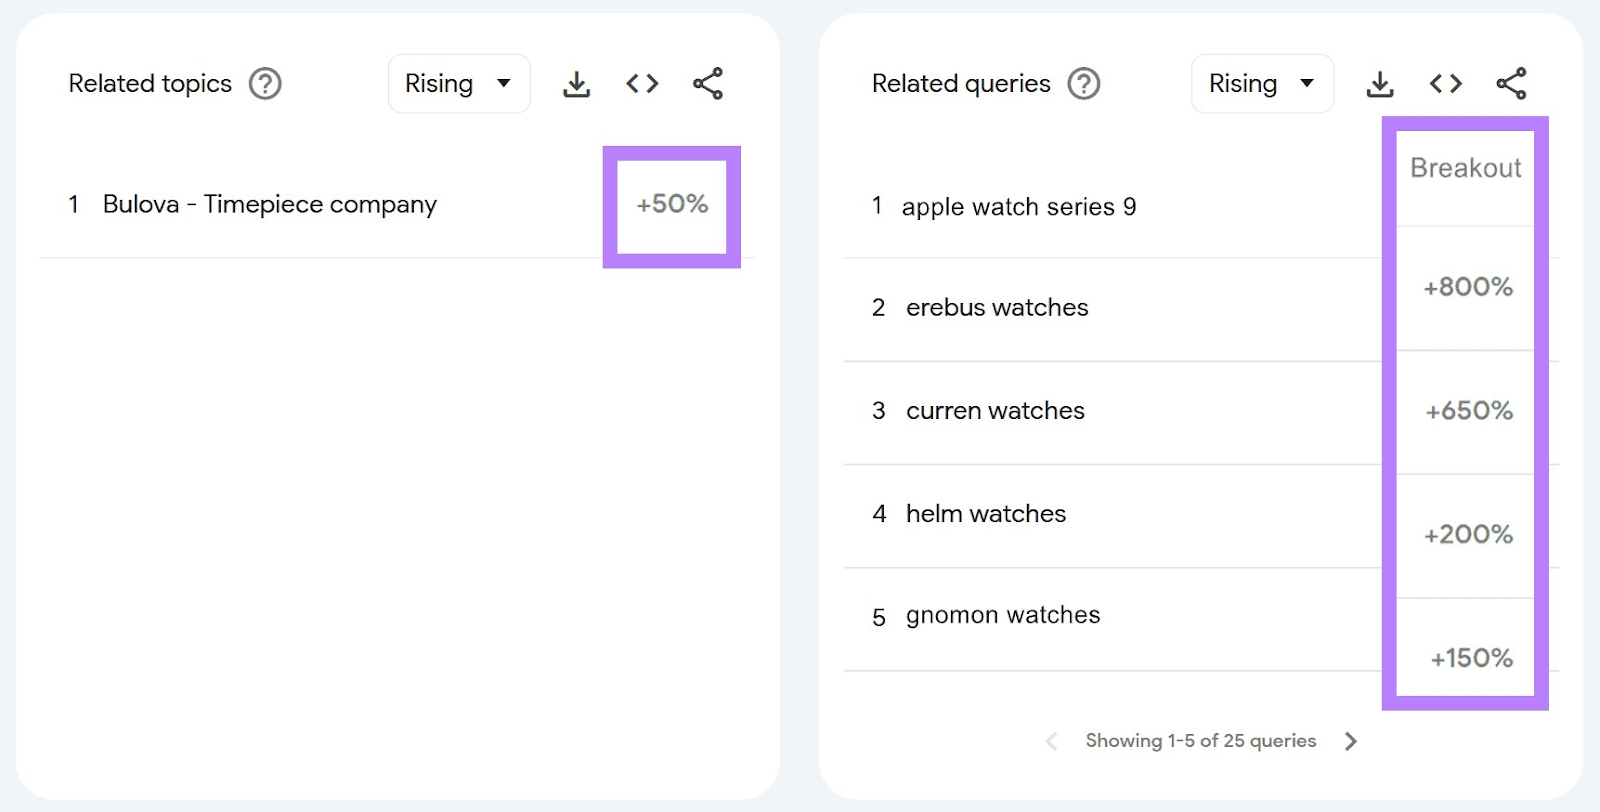Image resolution: width=1600 pixels, height=812 pixels.
Task: Click the curren watches query
Action: click(x=995, y=411)
